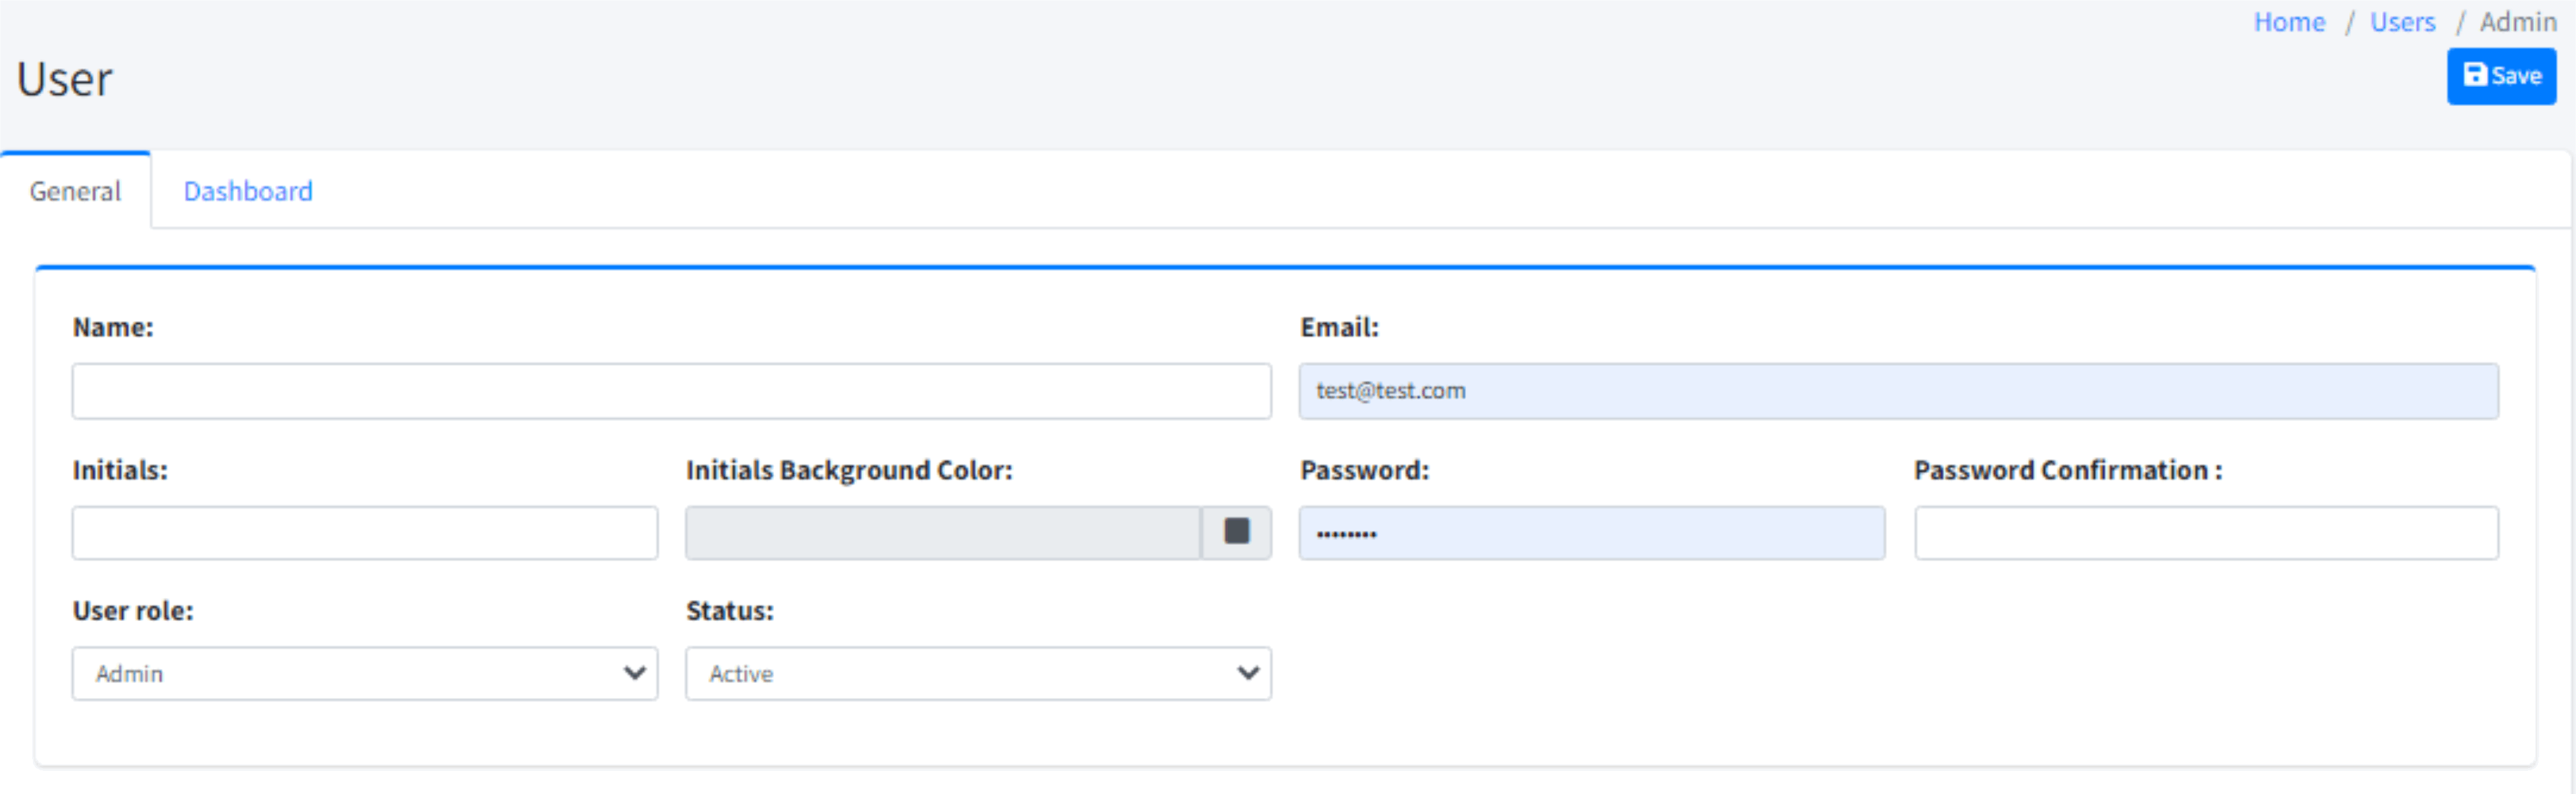Screen dimensions: 2576x794
Task: Focus the Name input field
Action: tap(671, 391)
